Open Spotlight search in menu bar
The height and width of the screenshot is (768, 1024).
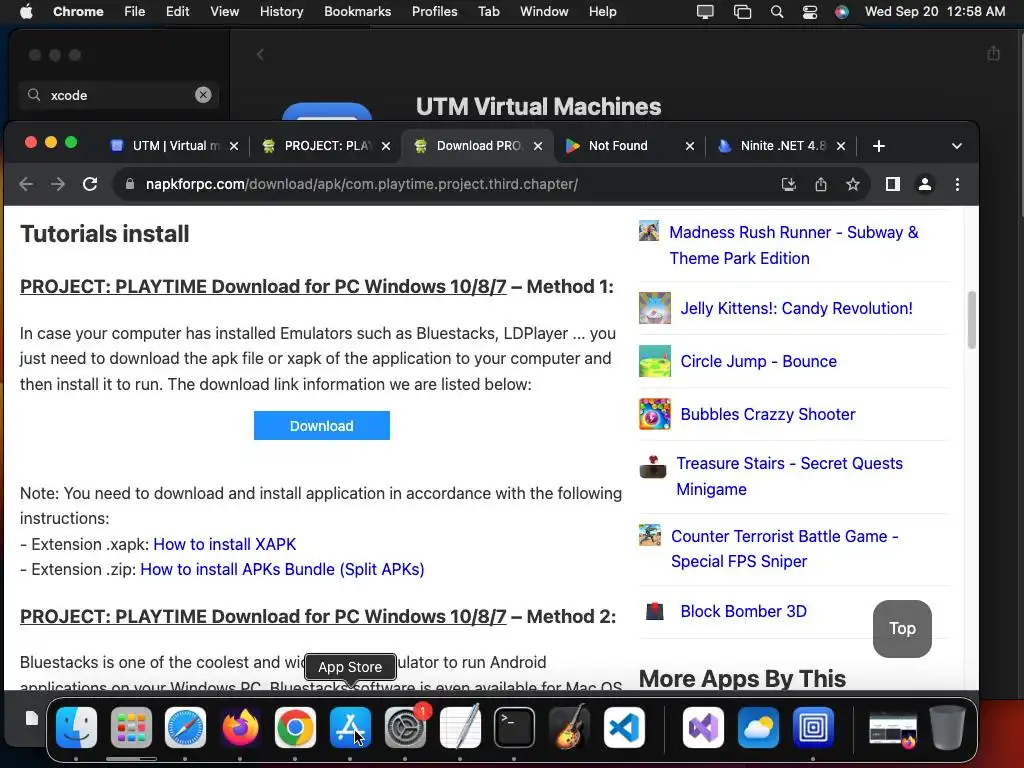click(776, 12)
